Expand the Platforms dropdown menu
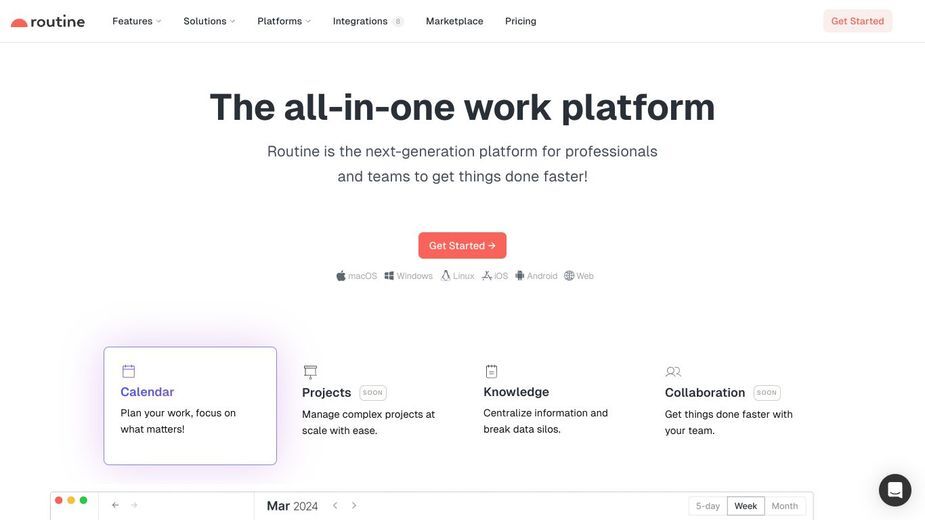Screen dimensions: 925x520 coord(284,21)
